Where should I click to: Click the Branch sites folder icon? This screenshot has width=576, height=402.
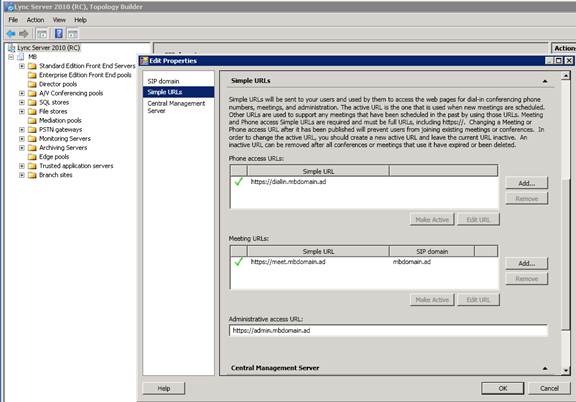[x=32, y=175]
